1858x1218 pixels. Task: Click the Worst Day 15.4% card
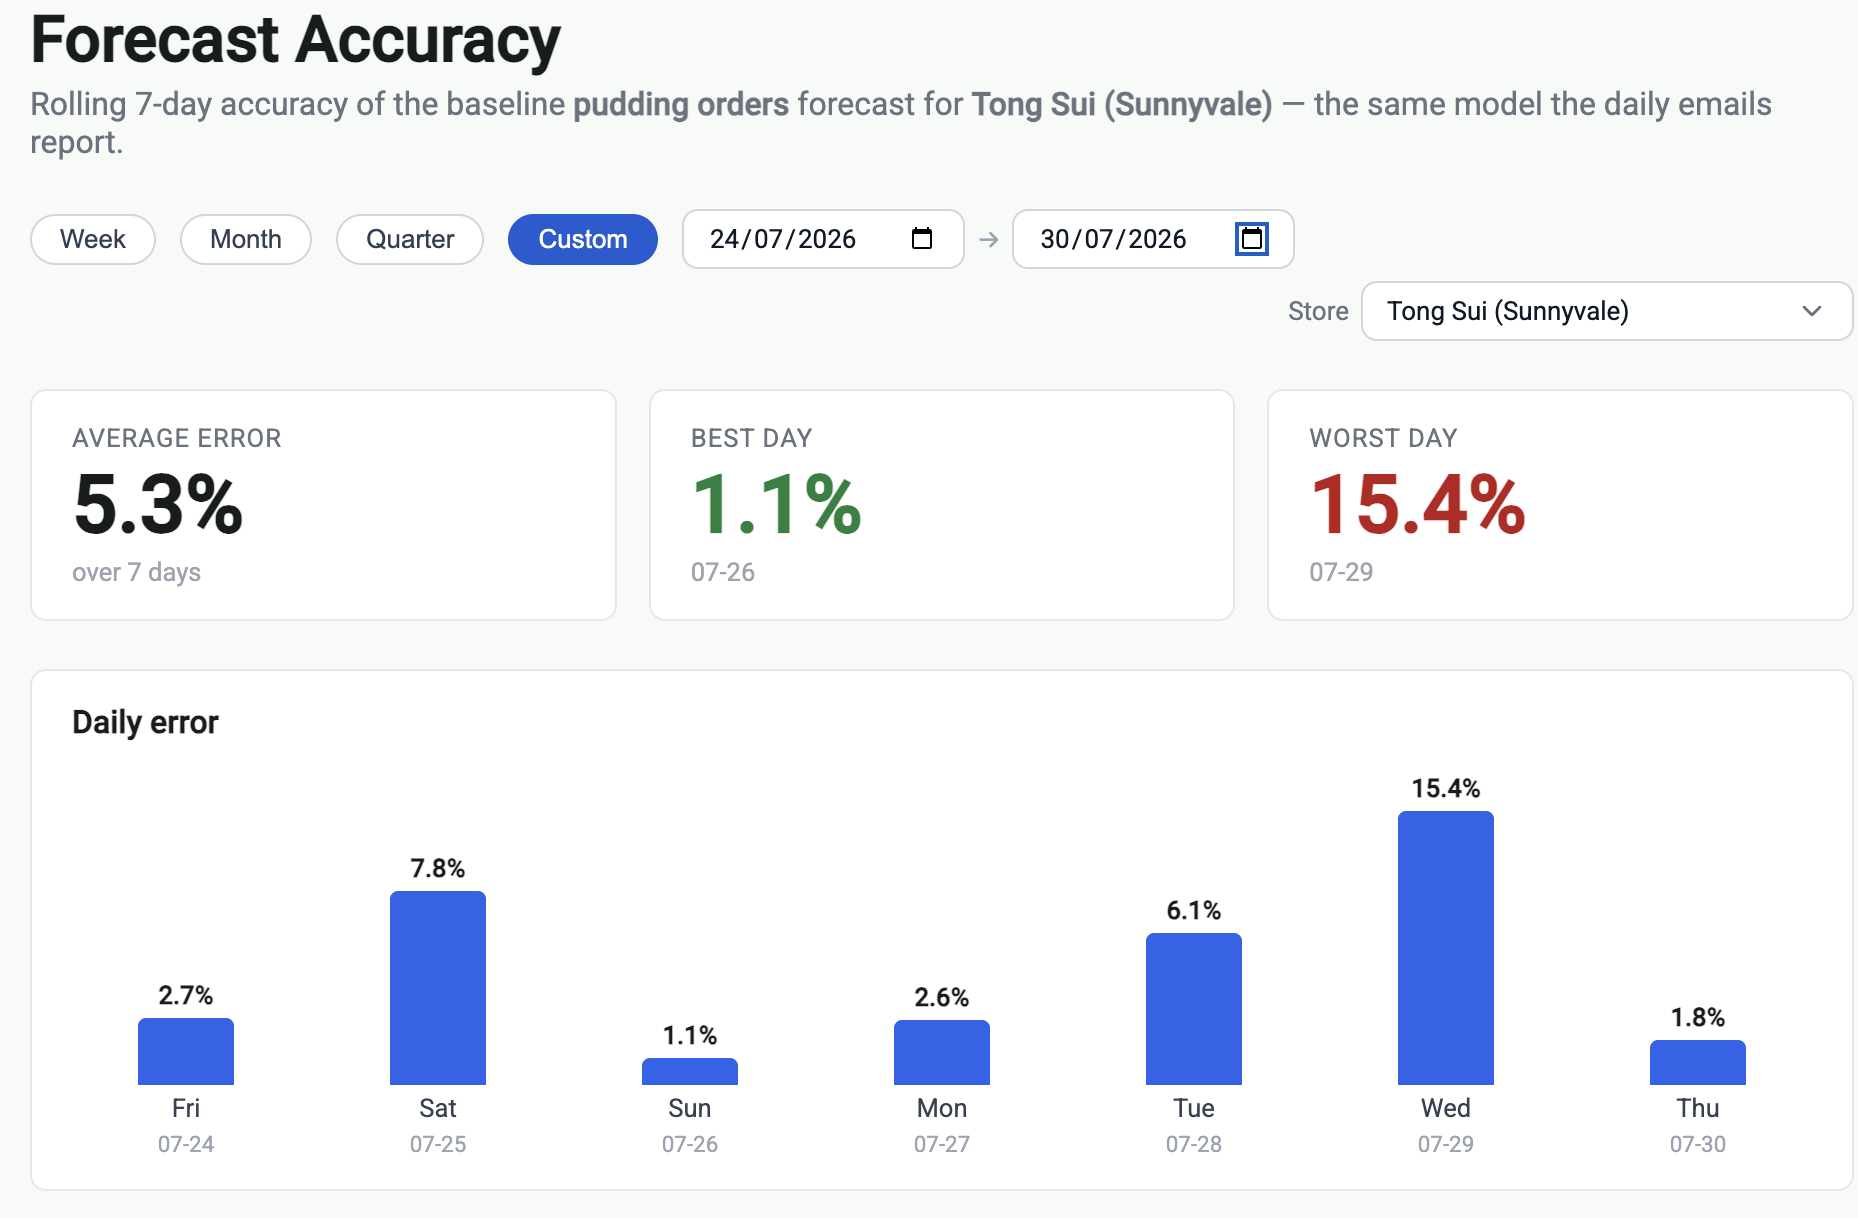[x=1561, y=505]
